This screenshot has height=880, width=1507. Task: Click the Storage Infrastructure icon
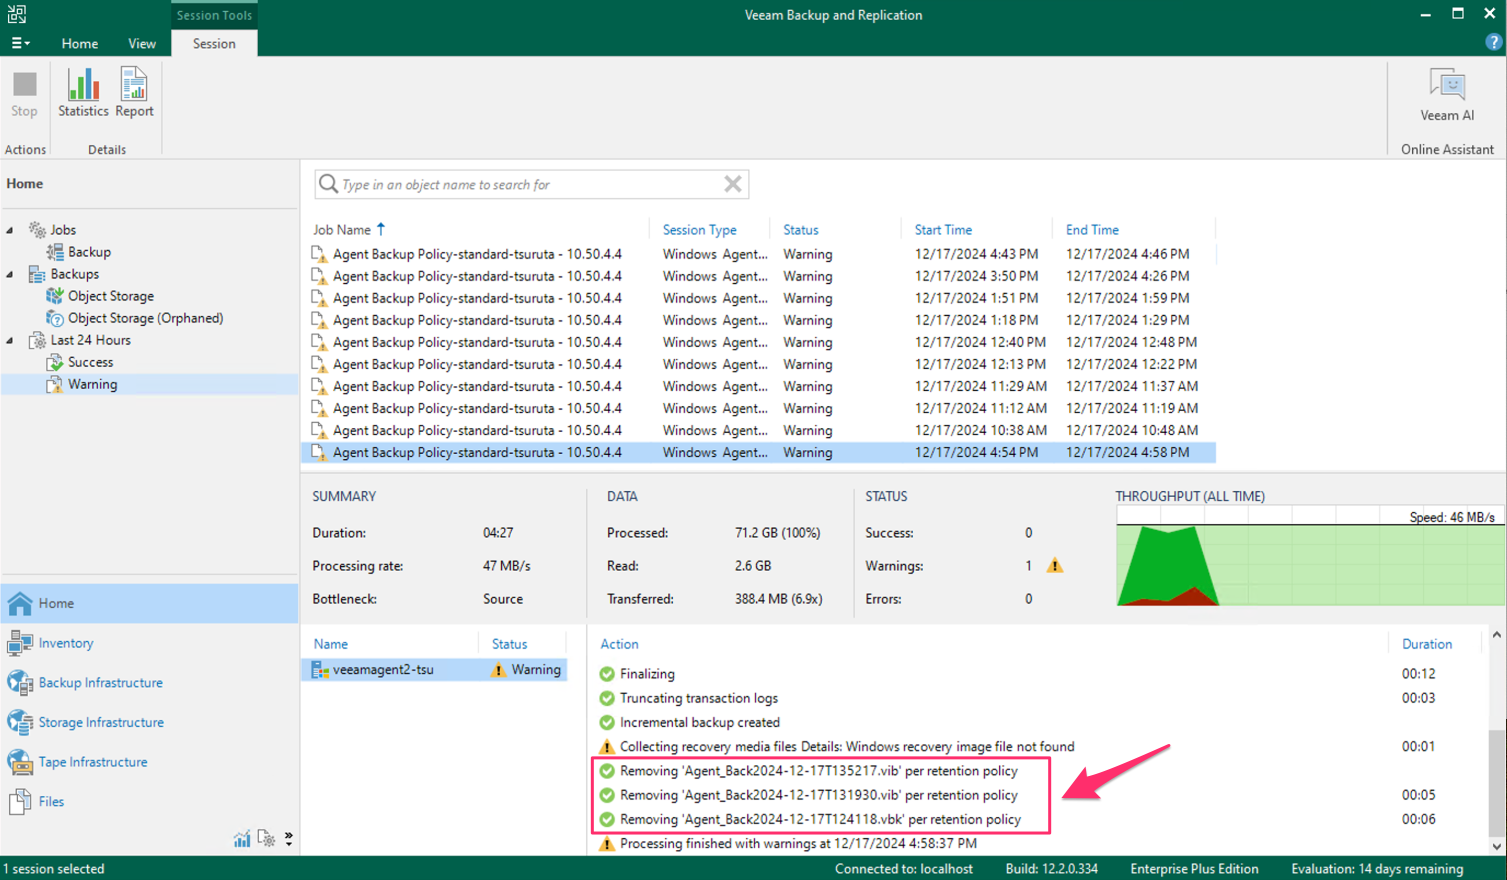(20, 722)
